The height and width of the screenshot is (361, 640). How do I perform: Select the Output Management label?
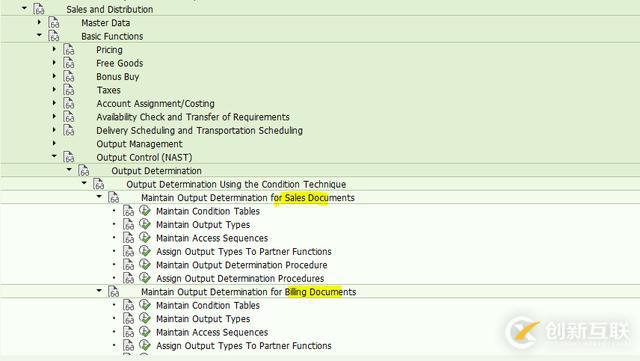coord(140,144)
